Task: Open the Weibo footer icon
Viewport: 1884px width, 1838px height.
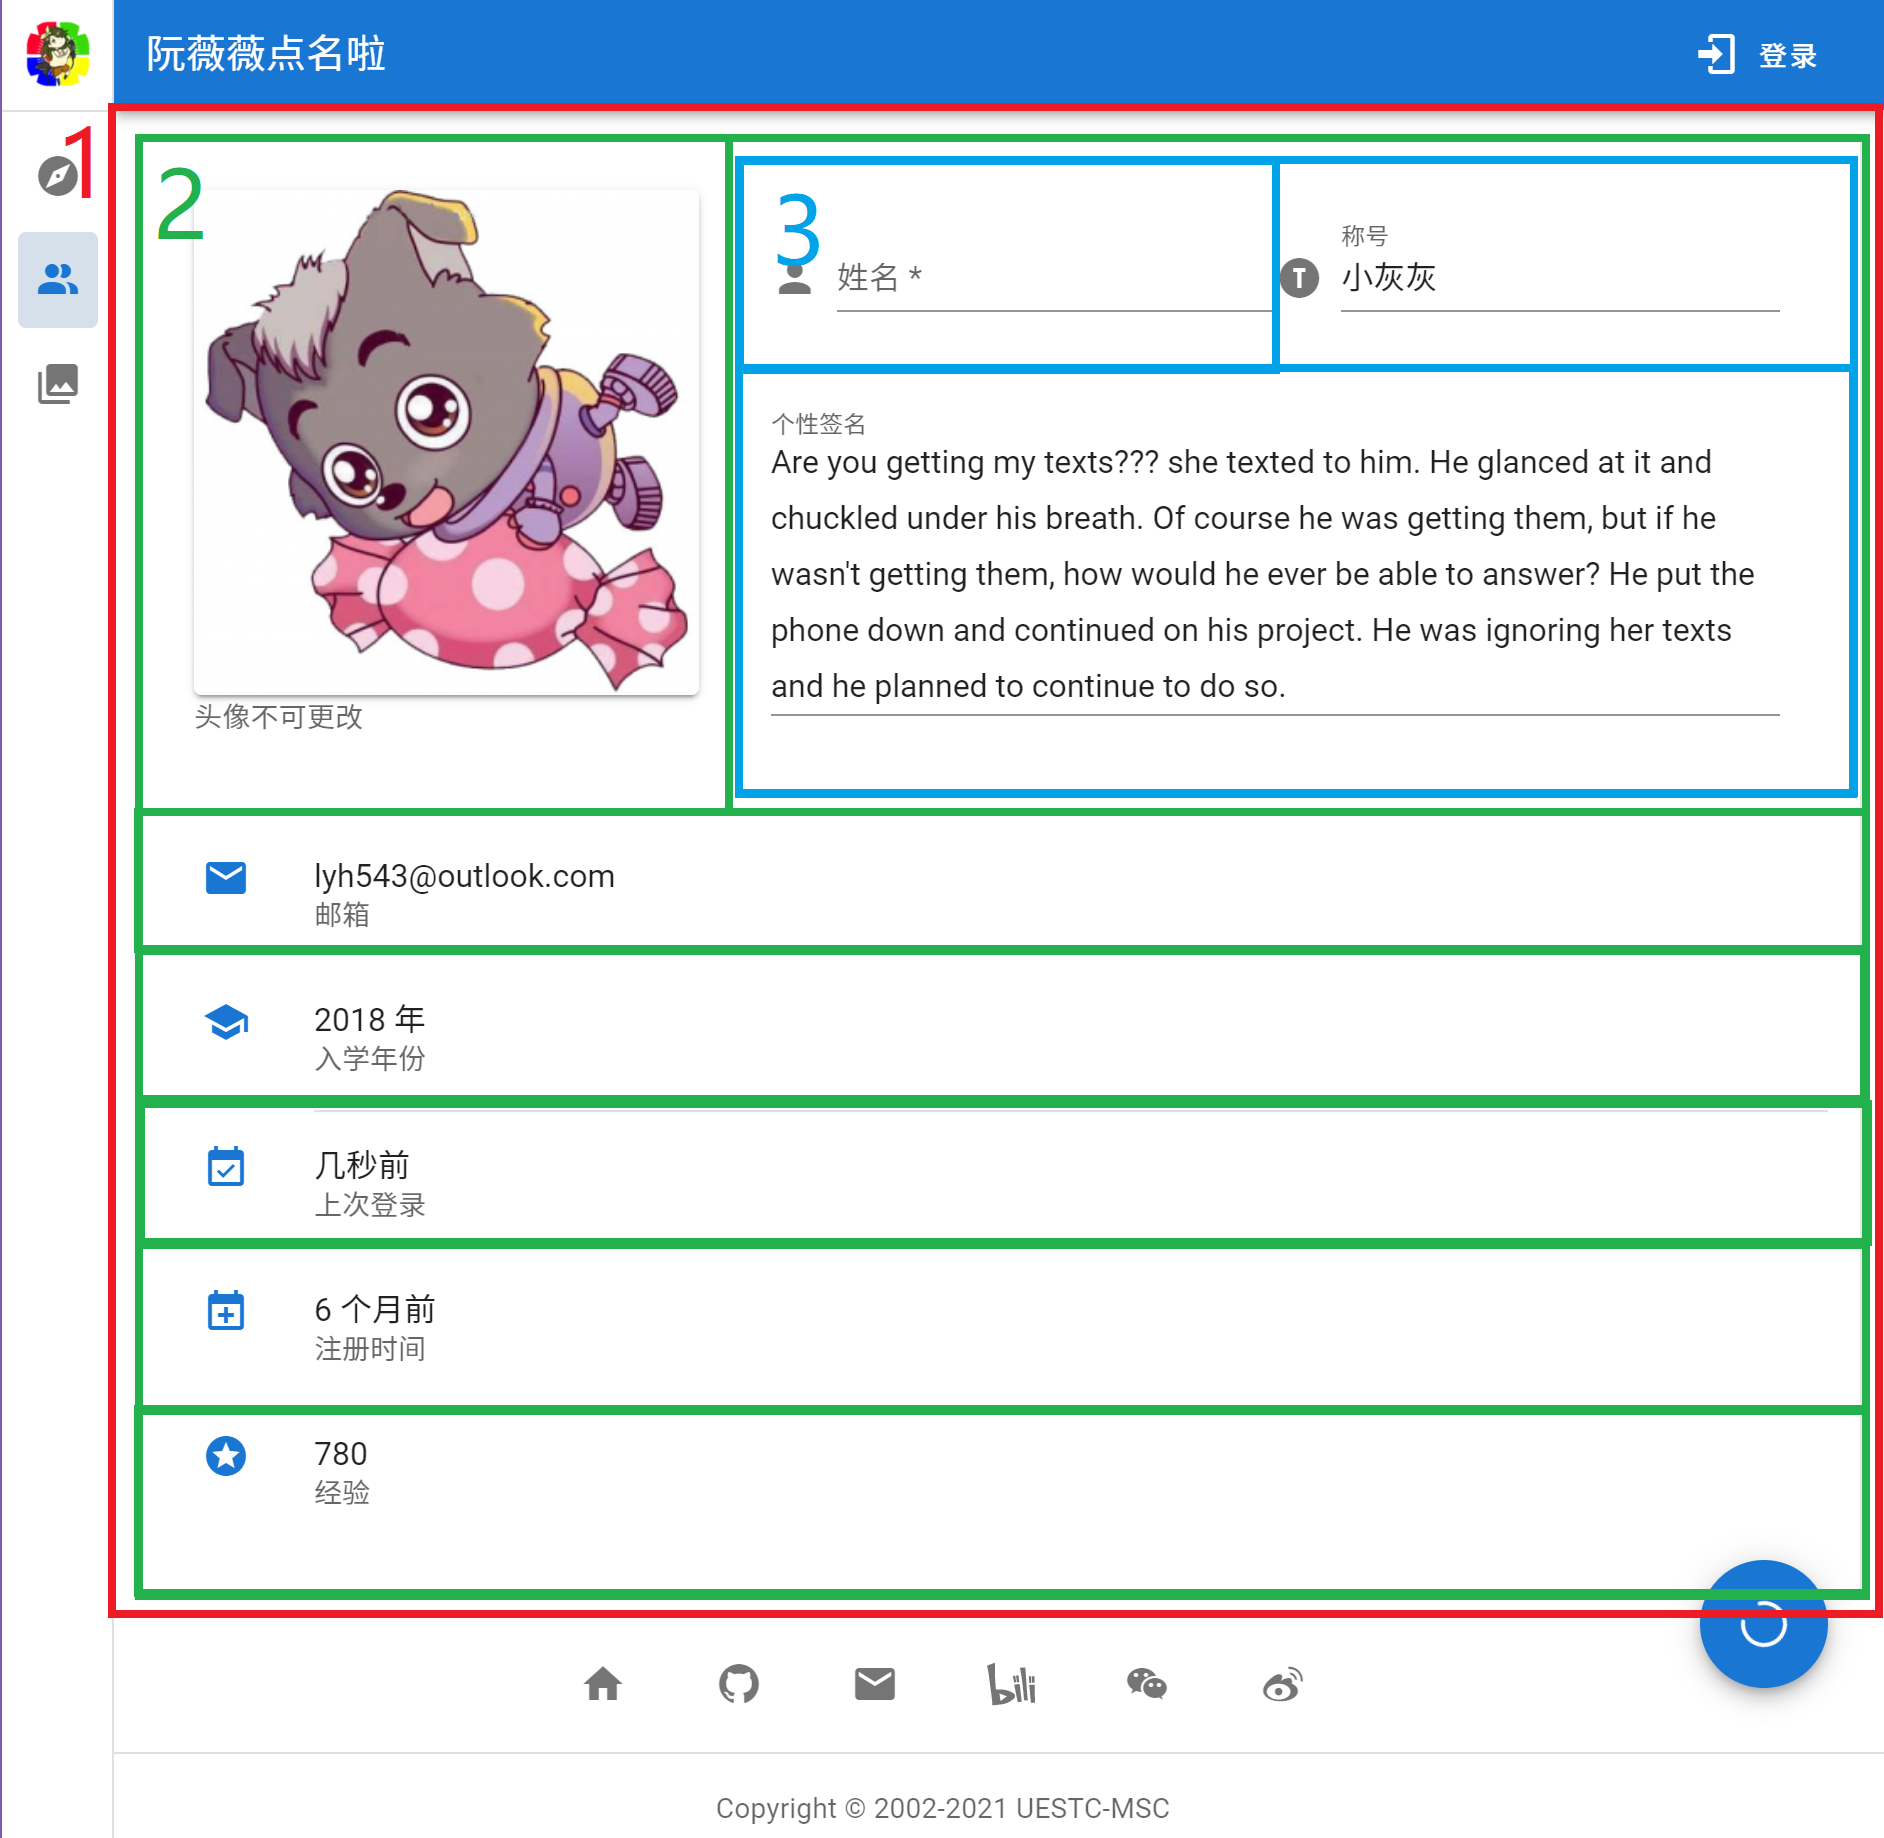Action: [x=1283, y=1685]
